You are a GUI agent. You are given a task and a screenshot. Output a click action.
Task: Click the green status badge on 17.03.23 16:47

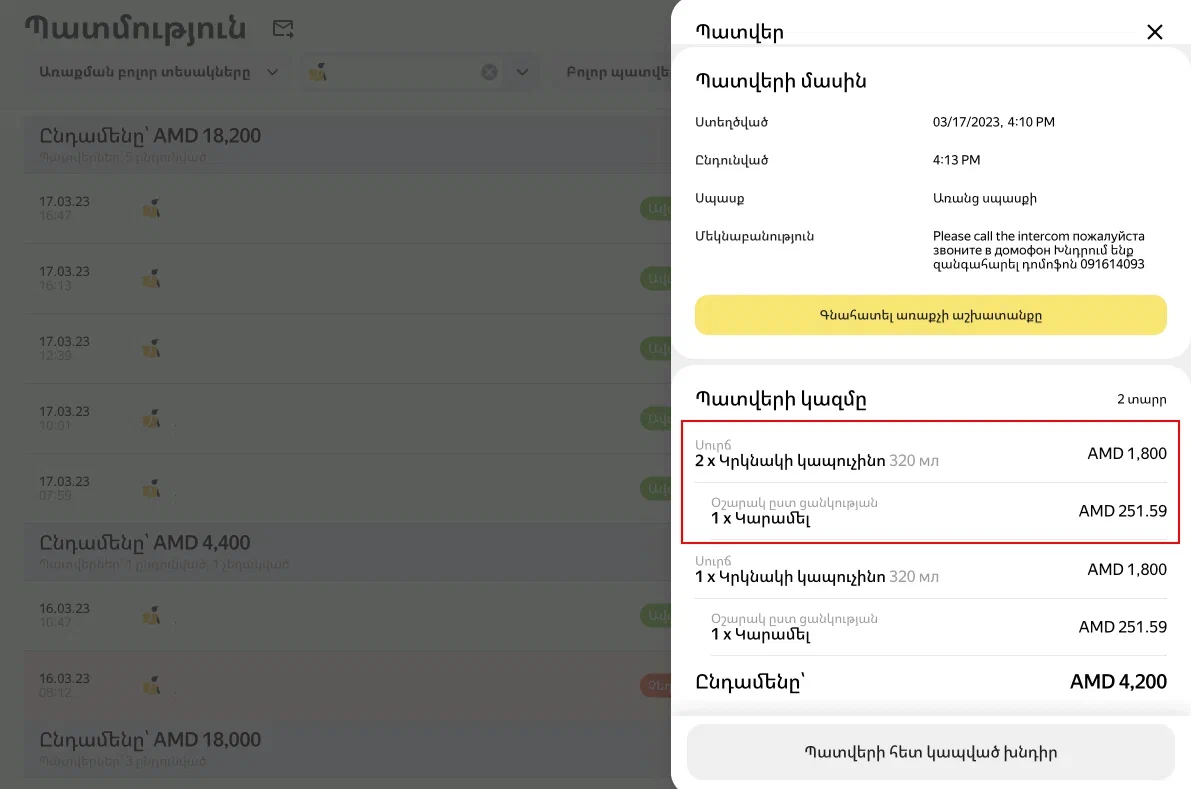coord(656,208)
